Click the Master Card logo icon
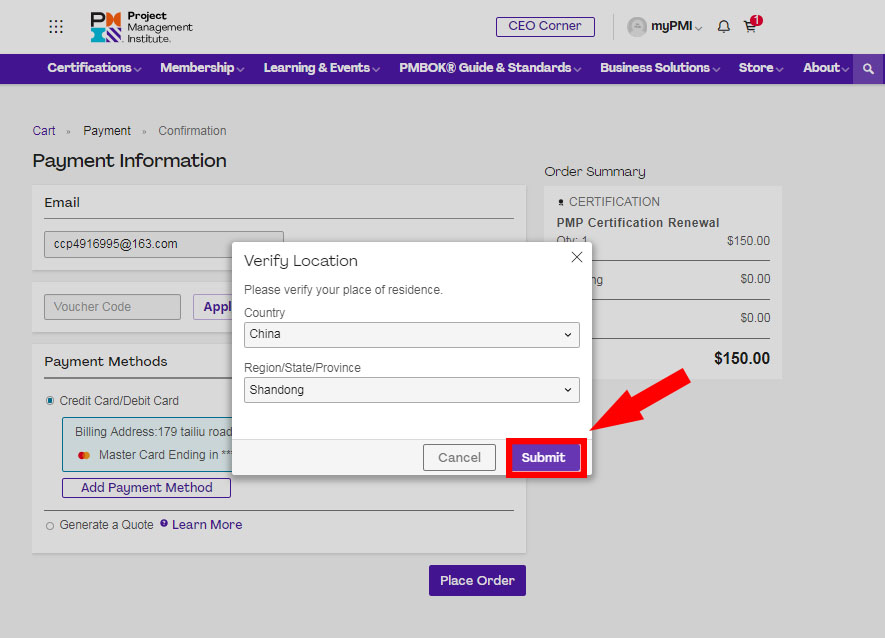 [84, 455]
